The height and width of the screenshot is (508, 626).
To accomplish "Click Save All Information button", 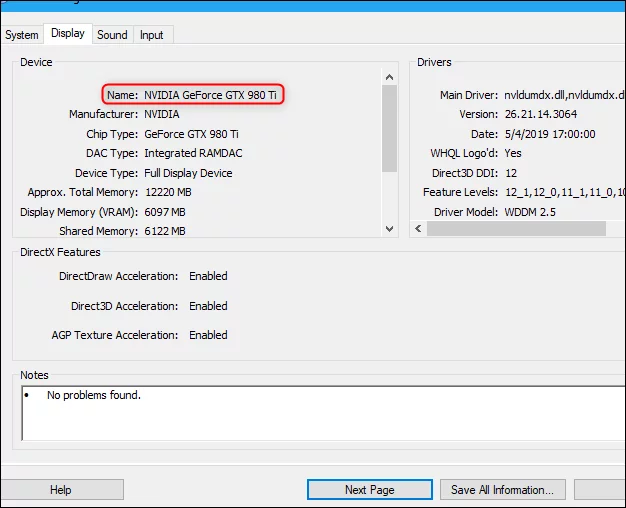I will (x=502, y=490).
